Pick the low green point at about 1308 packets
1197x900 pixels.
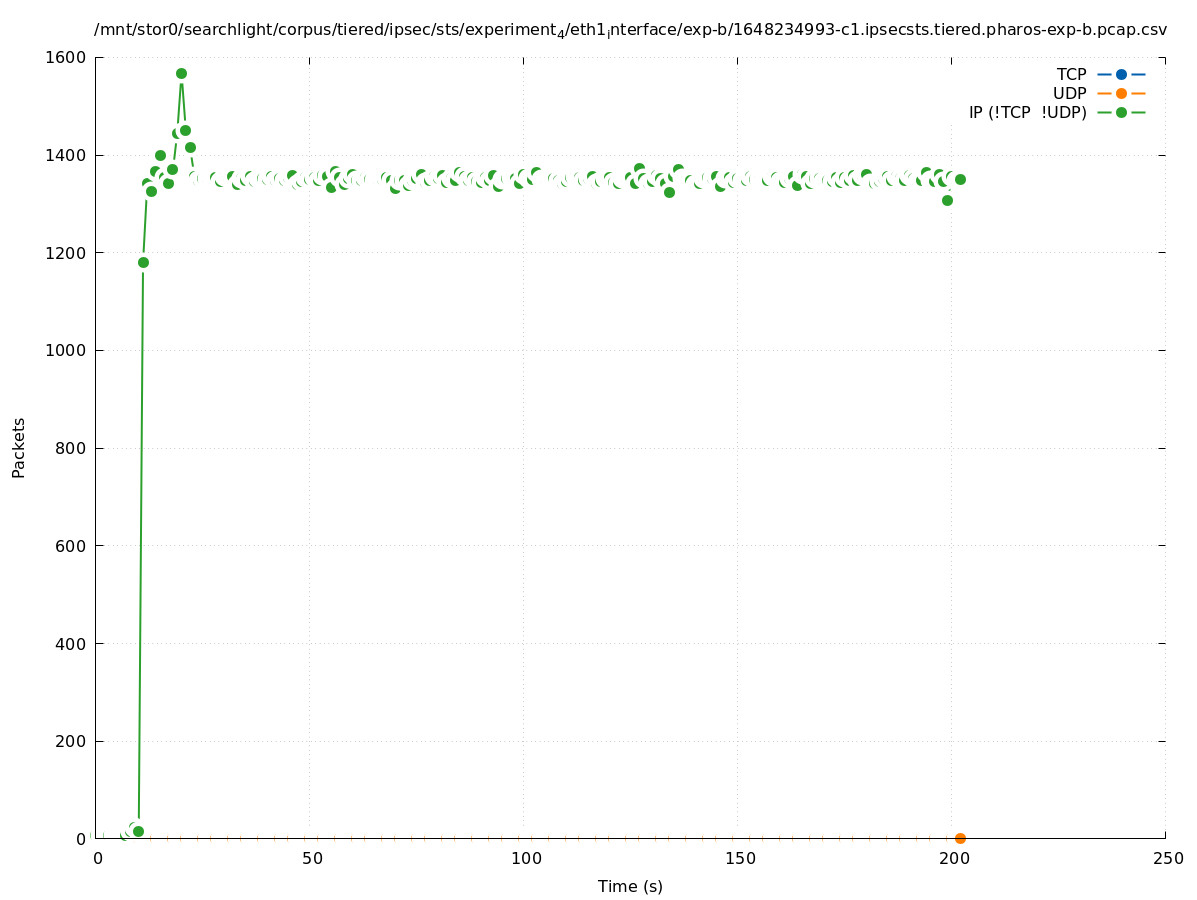947,200
